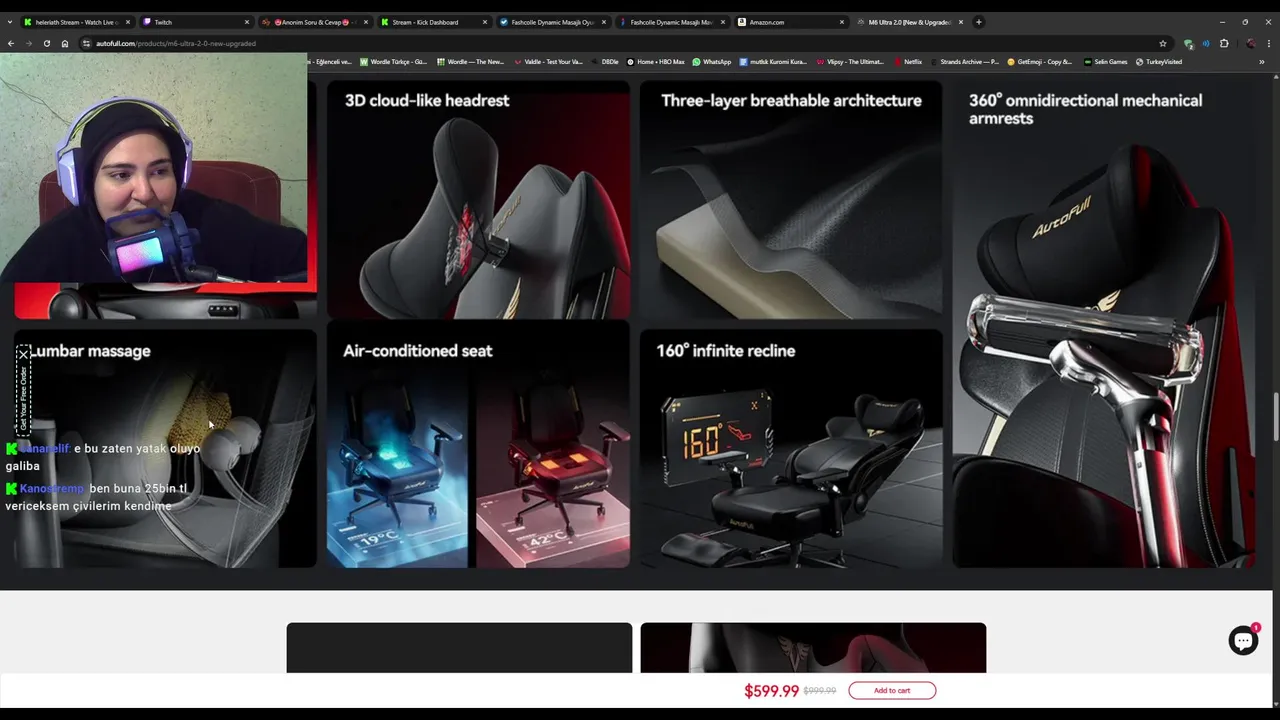Open the Netflix bookmark
This screenshot has height=720, width=1280.
[x=908, y=62]
